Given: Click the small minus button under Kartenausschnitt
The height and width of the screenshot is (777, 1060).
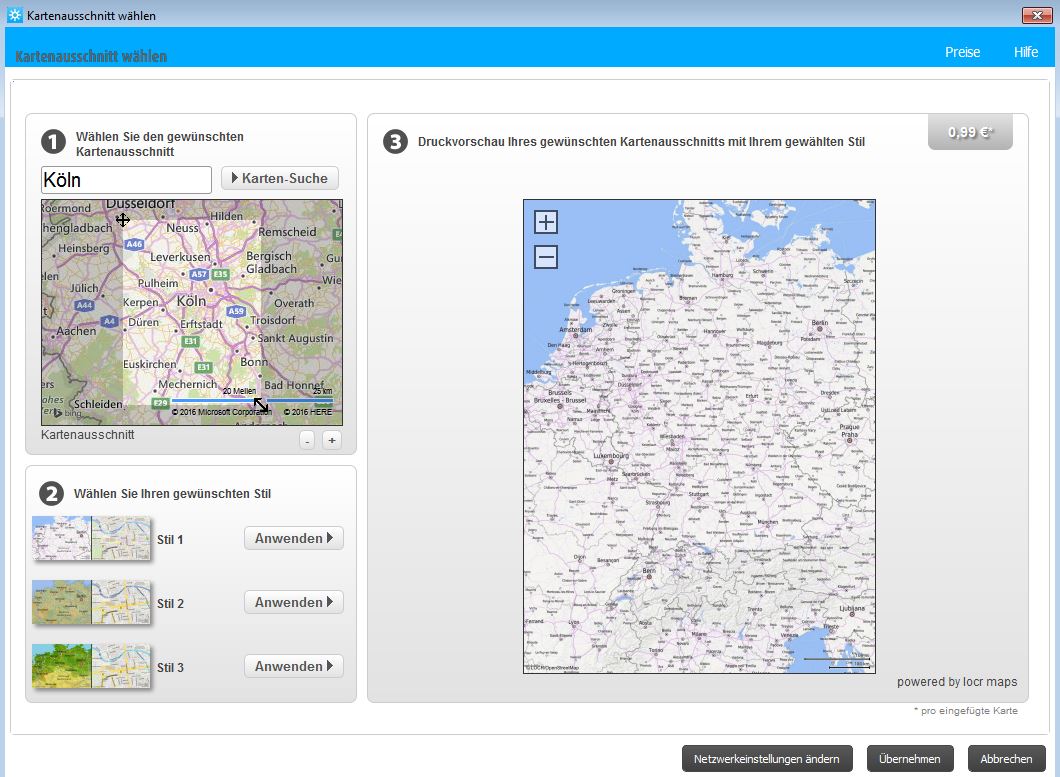Looking at the screenshot, I should pyautogui.click(x=307, y=440).
